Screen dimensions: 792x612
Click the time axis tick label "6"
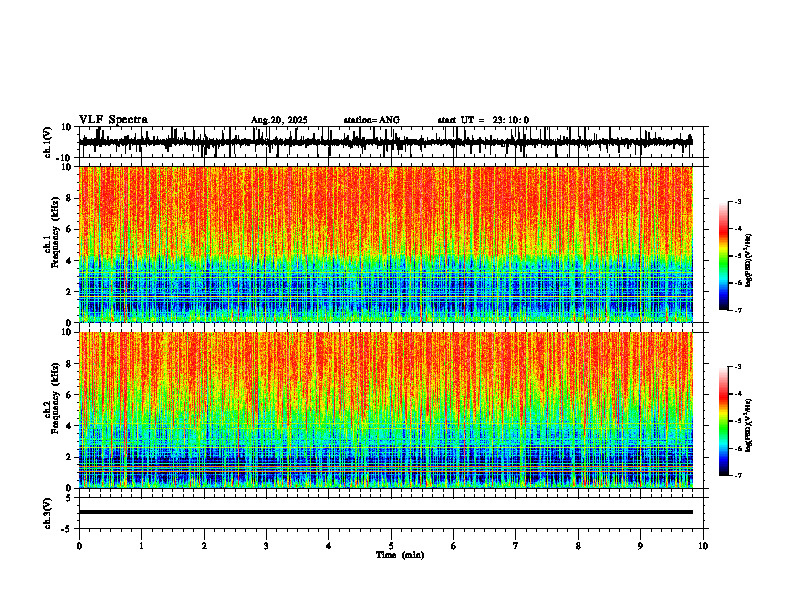453,546
